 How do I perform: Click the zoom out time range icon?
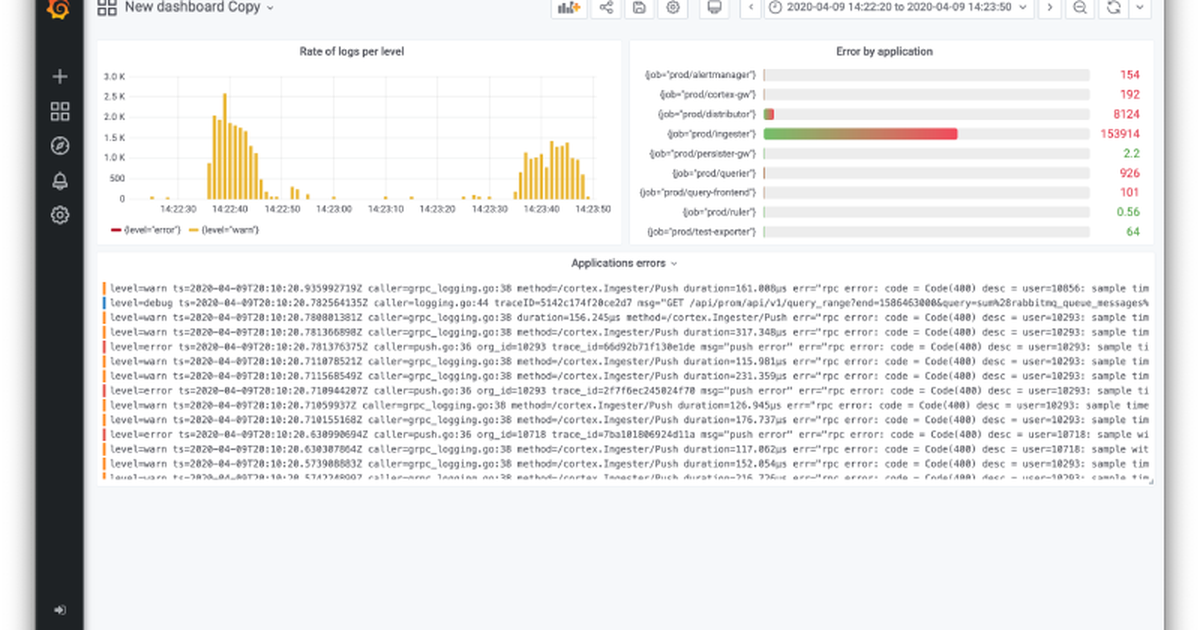1080,8
